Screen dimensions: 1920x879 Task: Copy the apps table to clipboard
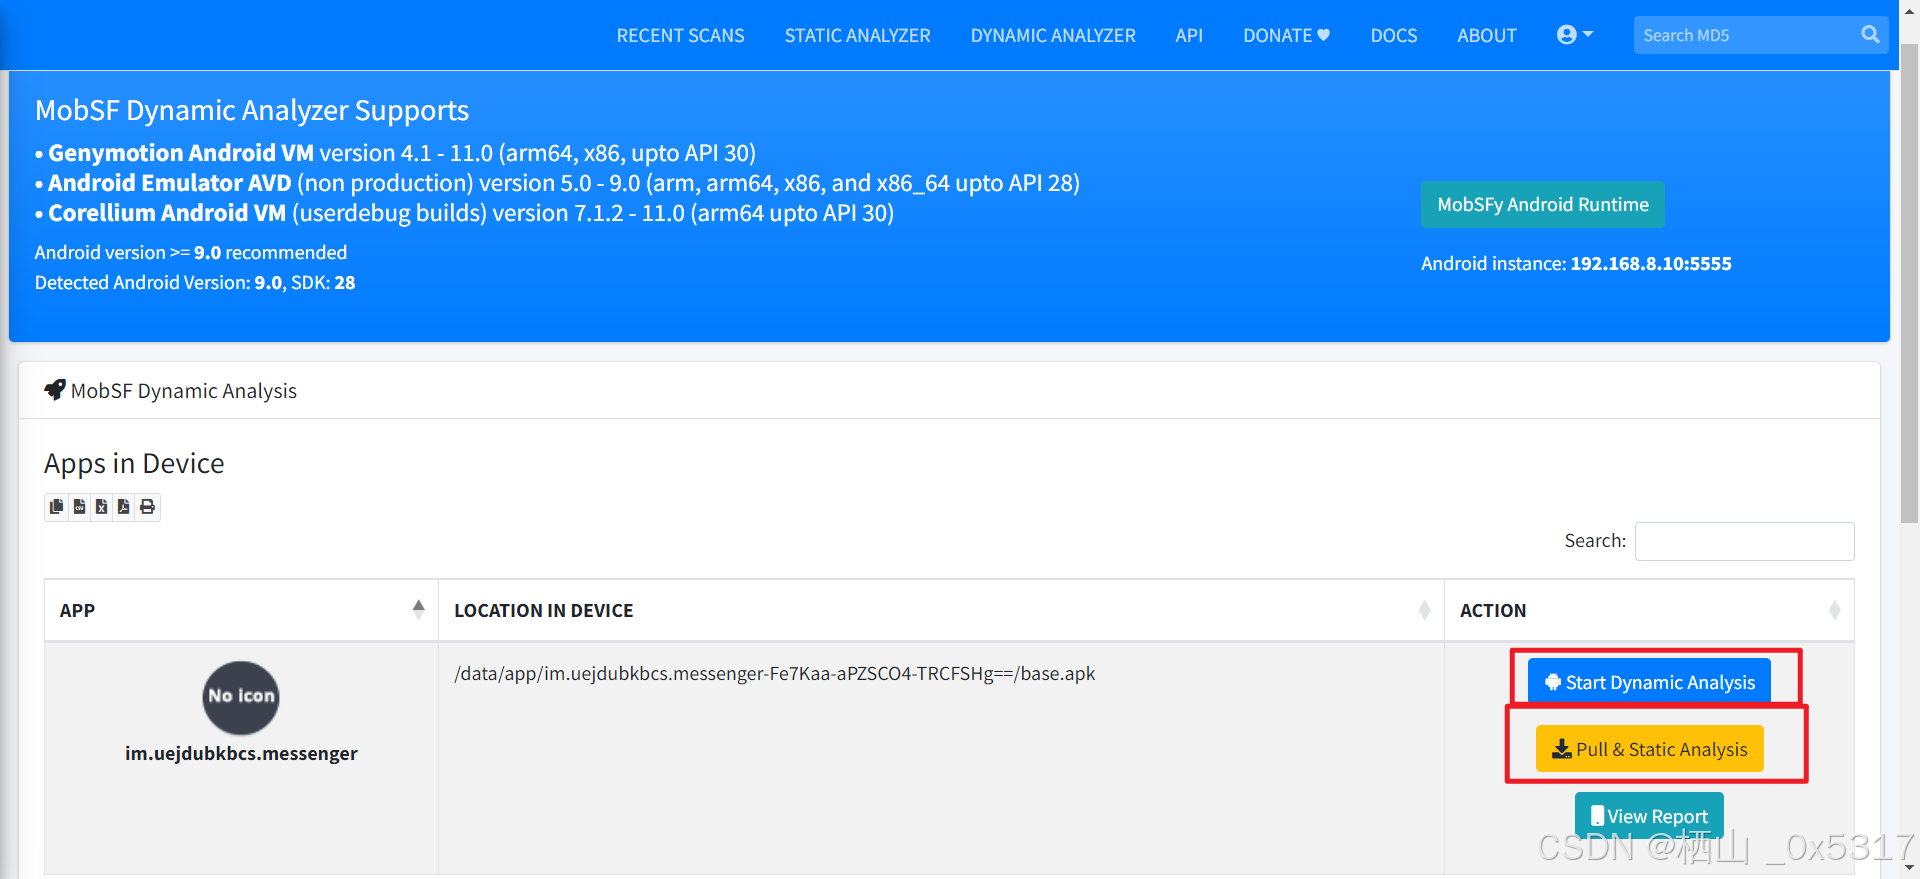coord(57,507)
